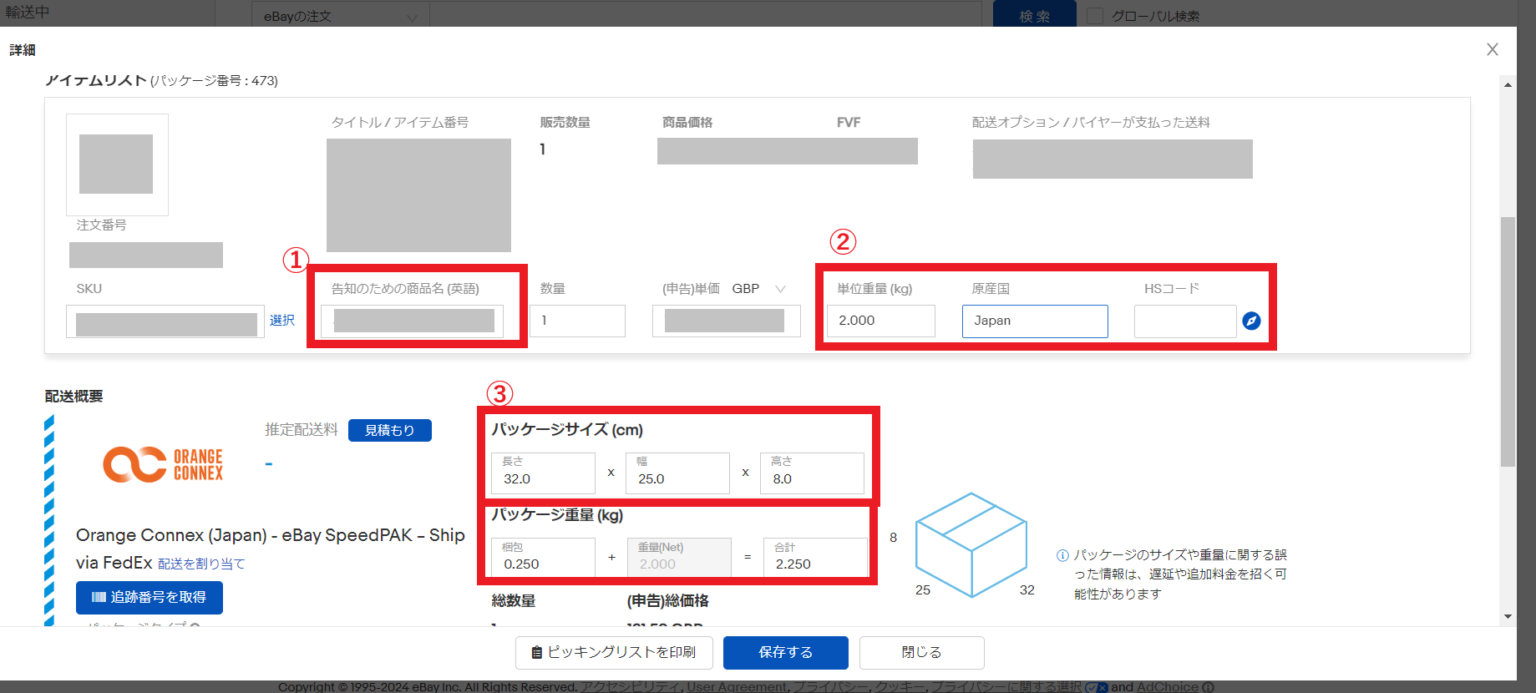The image size is (1536, 693).
Task: Click the Orange Connex carrier logo
Action: [162, 464]
